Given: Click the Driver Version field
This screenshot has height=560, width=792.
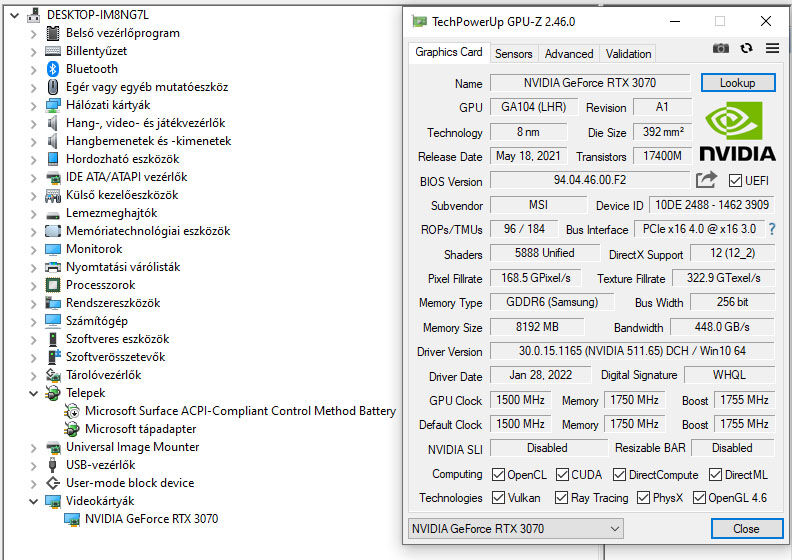Looking at the screenshot, I should [632, 351].
